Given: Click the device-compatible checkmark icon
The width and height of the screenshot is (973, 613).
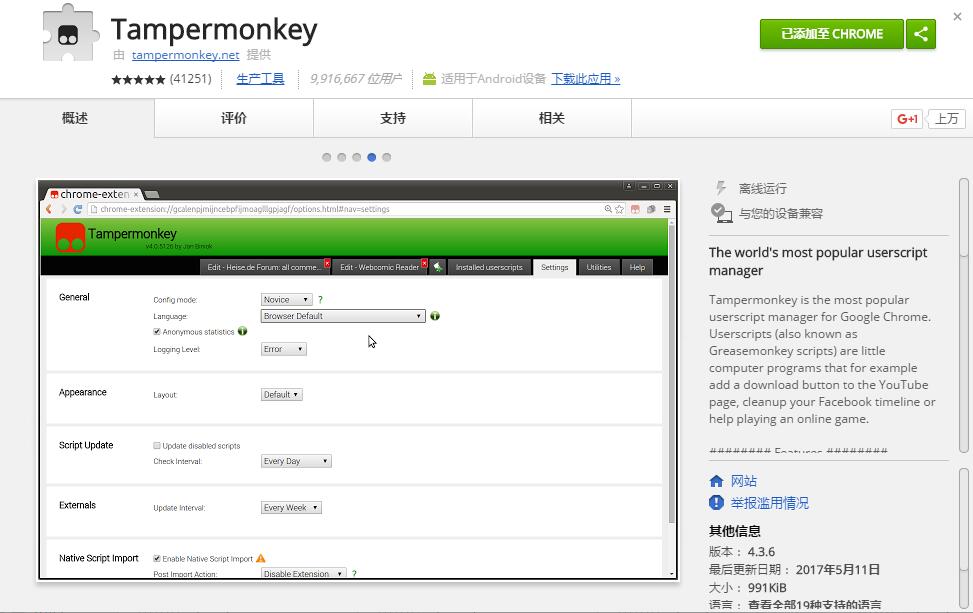Looking at the screenshot, I should tap(720, 213).
